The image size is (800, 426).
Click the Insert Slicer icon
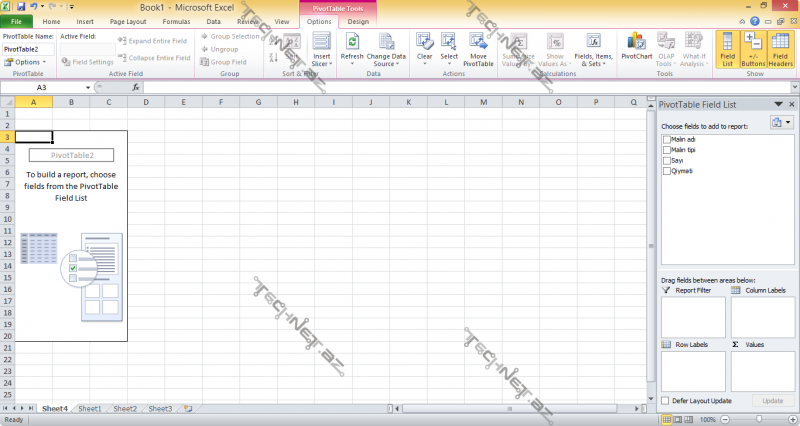[x=321, y=42]
